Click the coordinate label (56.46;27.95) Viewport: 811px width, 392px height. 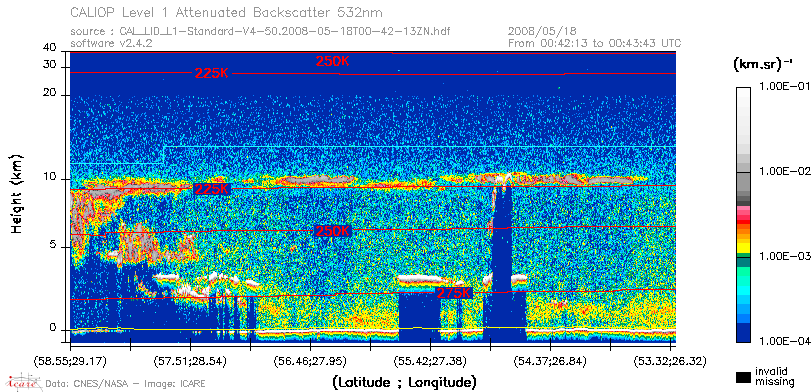(x=310, y=361)
